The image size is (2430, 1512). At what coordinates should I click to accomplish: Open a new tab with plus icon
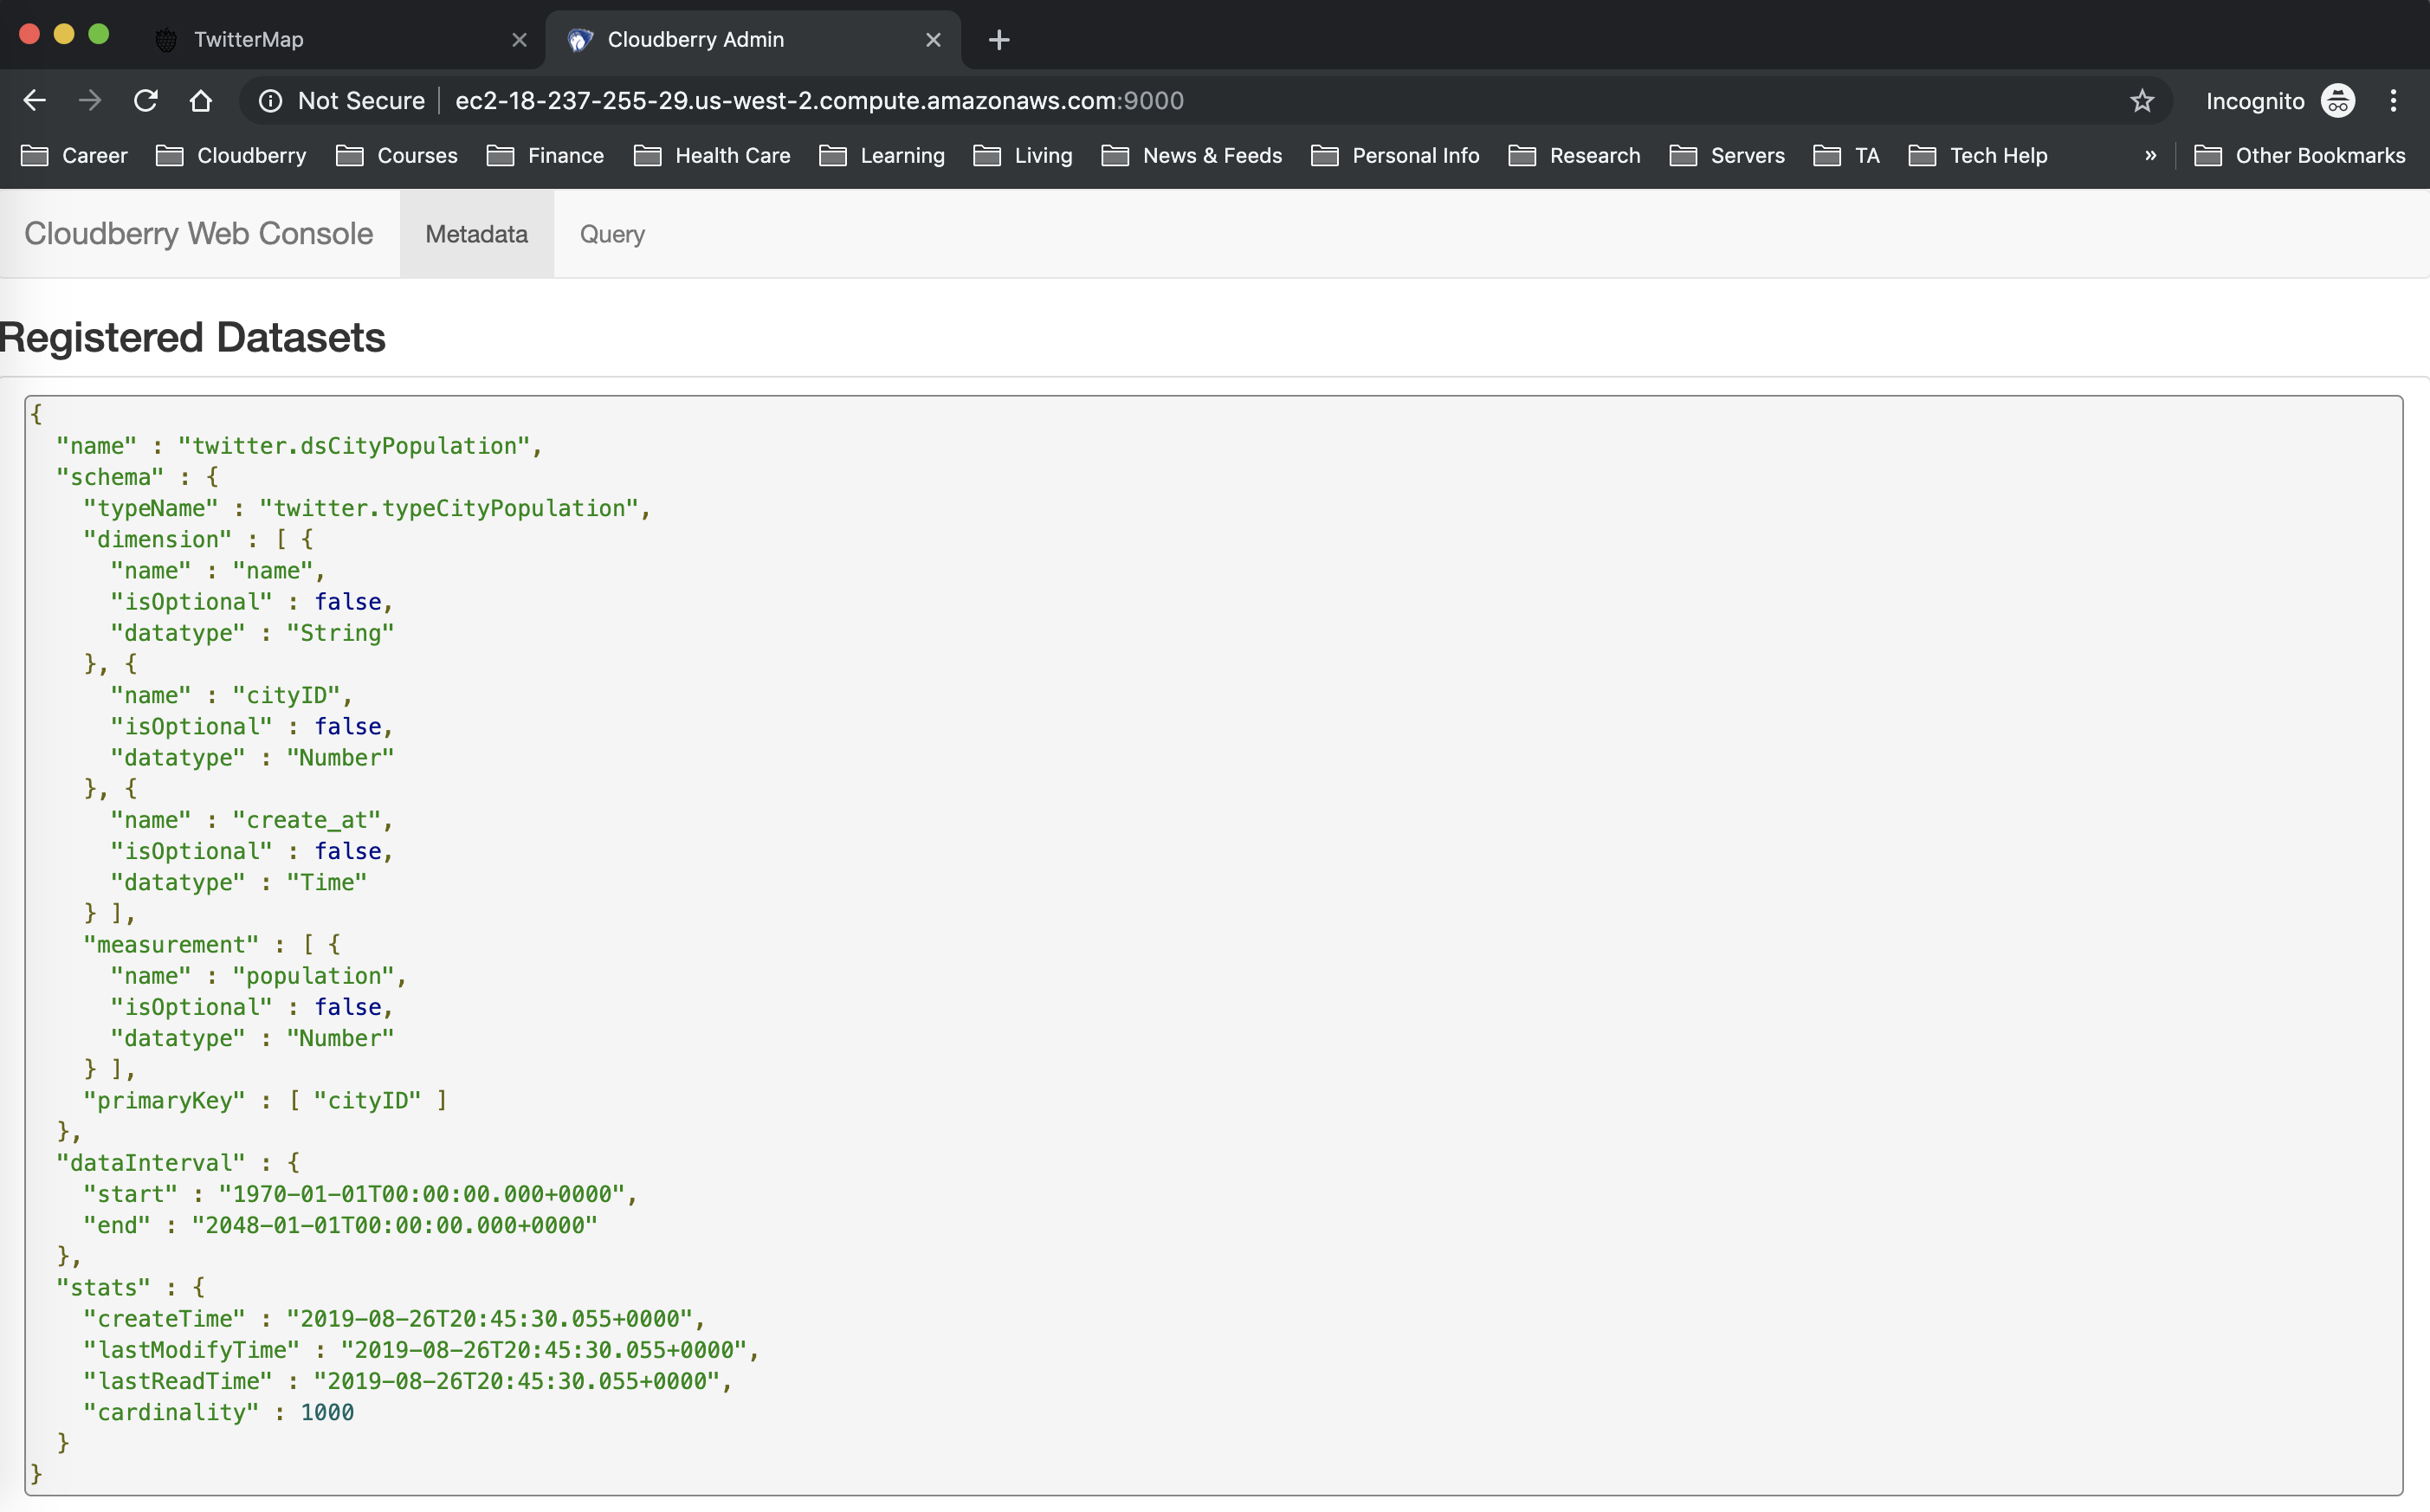pos(998,40)
